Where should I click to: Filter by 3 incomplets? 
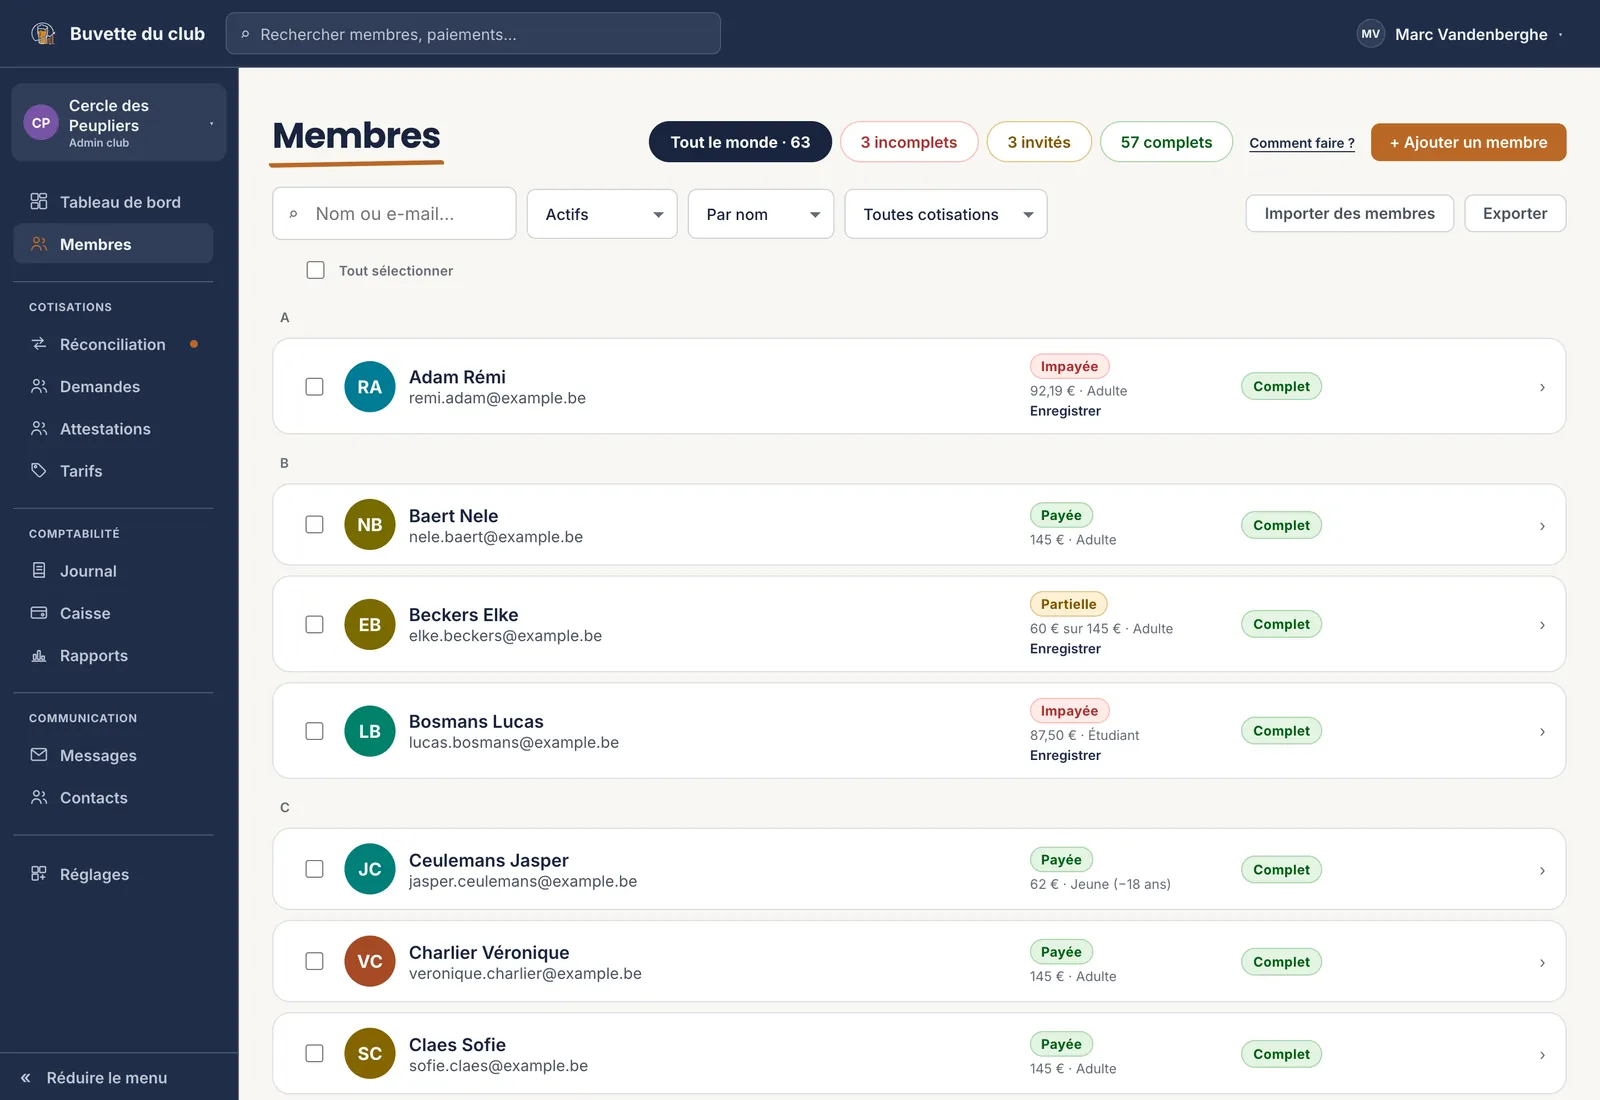pyautogui.click(x=908, y=142)
